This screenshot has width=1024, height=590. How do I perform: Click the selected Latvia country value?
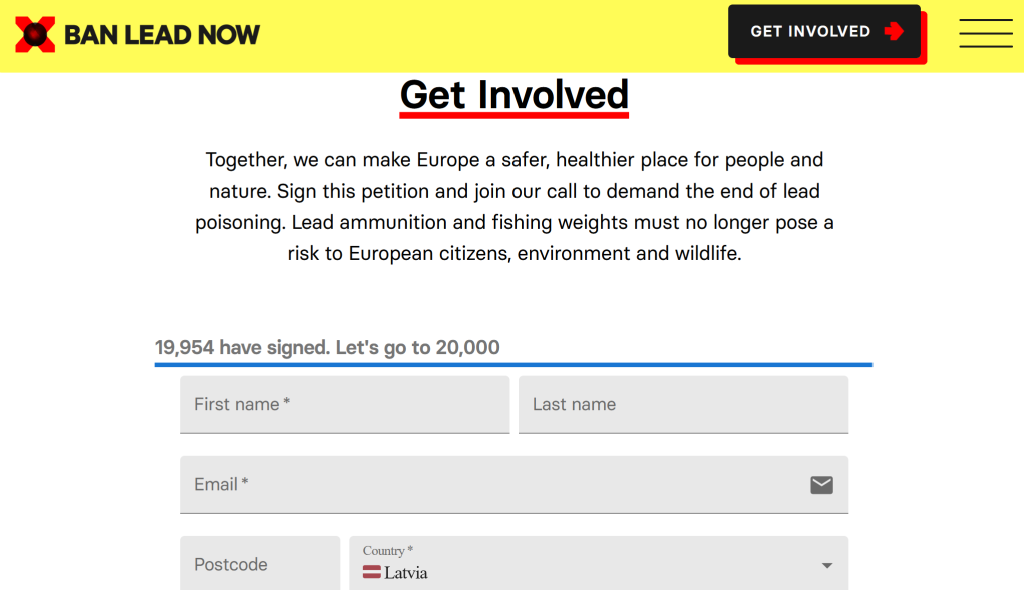click(406, 573)
